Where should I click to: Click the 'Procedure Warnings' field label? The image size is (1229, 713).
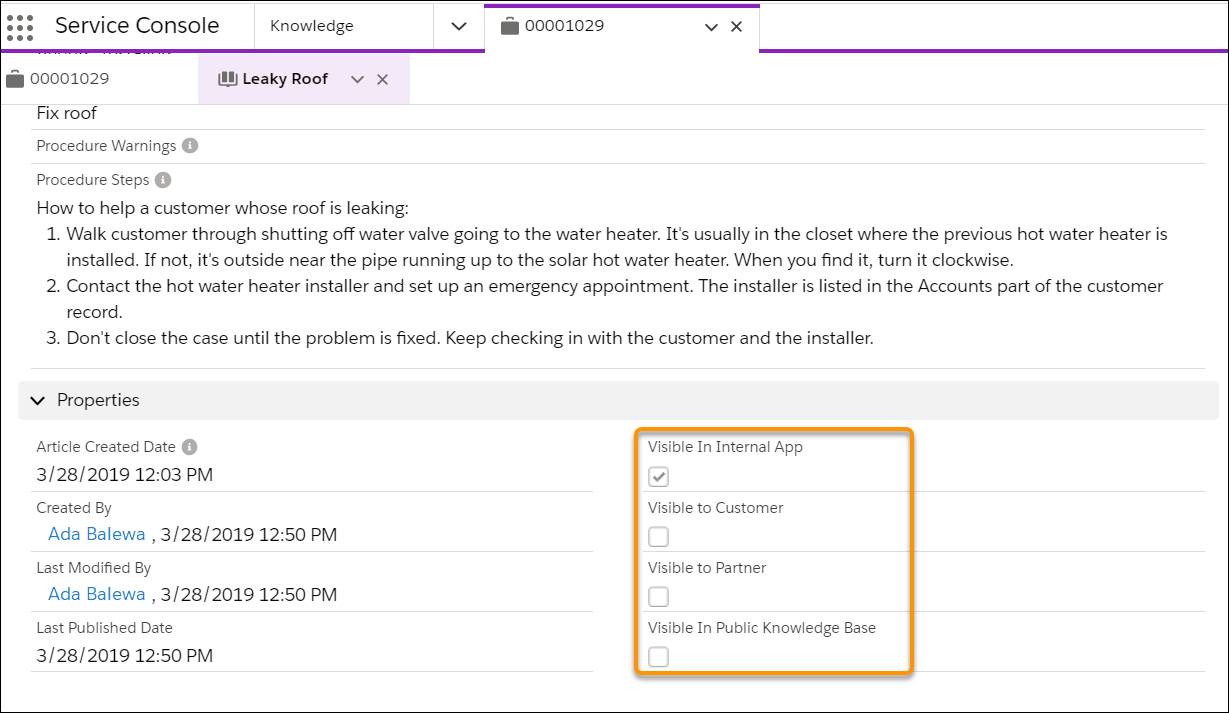tap(106, 146)
